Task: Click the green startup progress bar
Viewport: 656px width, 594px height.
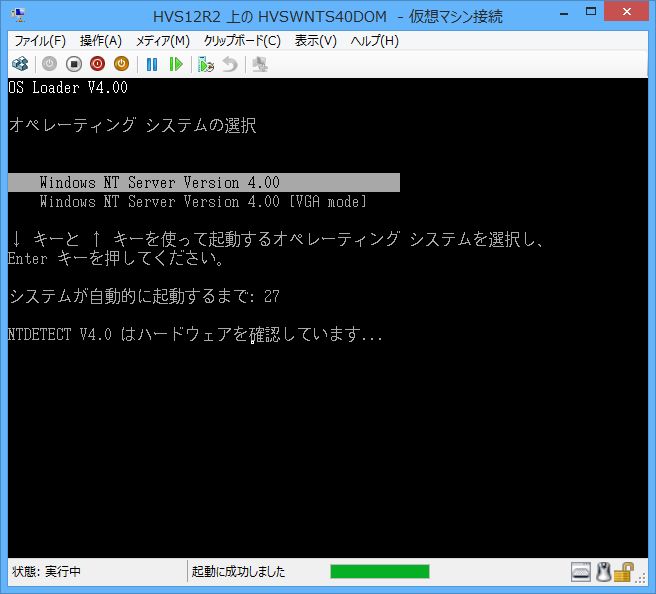Action: pyautogui.click(x=380, y=571)
